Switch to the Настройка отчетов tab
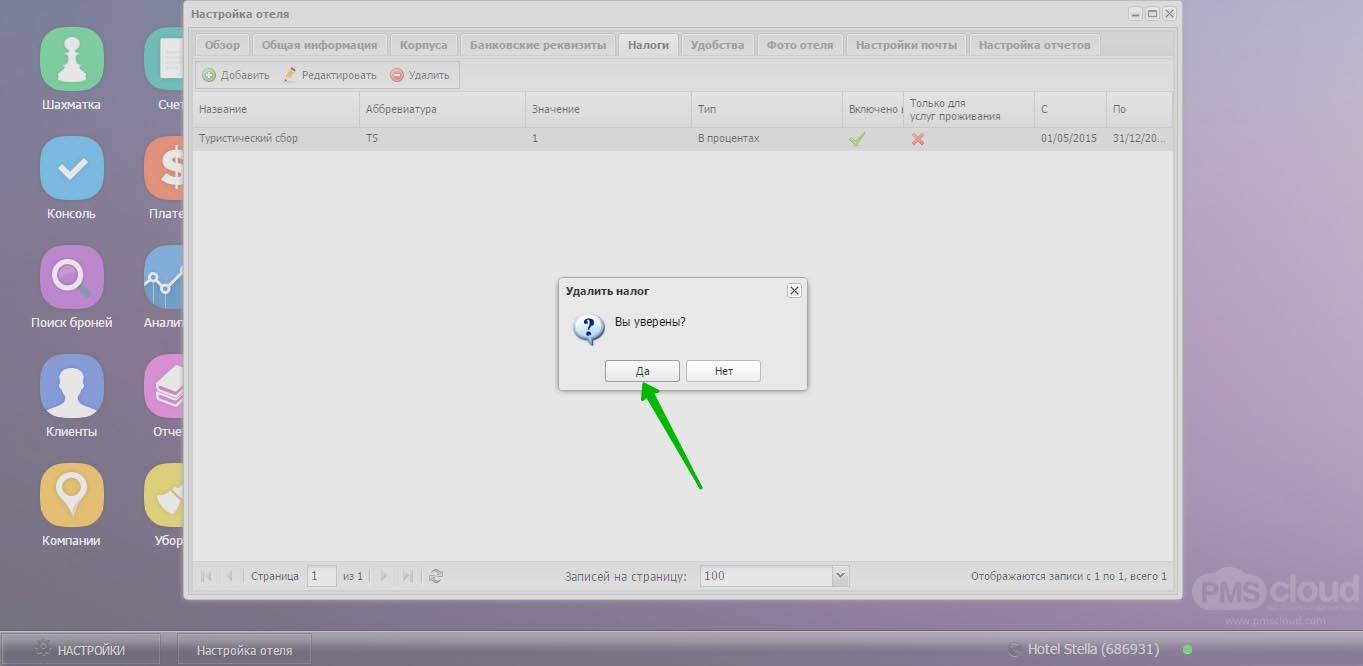 (x=1034, y=45)
